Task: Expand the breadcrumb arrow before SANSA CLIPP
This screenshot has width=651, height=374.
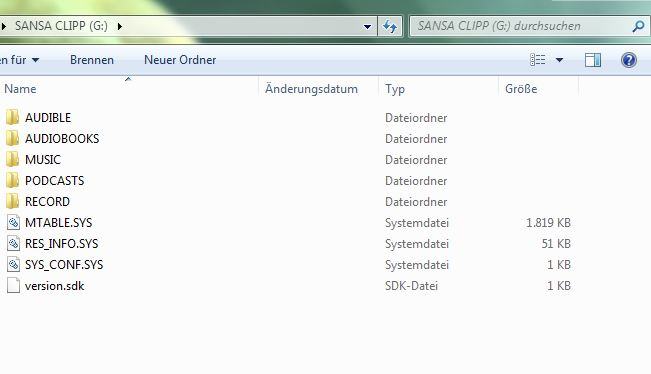Action: click(x=3, y=27)
